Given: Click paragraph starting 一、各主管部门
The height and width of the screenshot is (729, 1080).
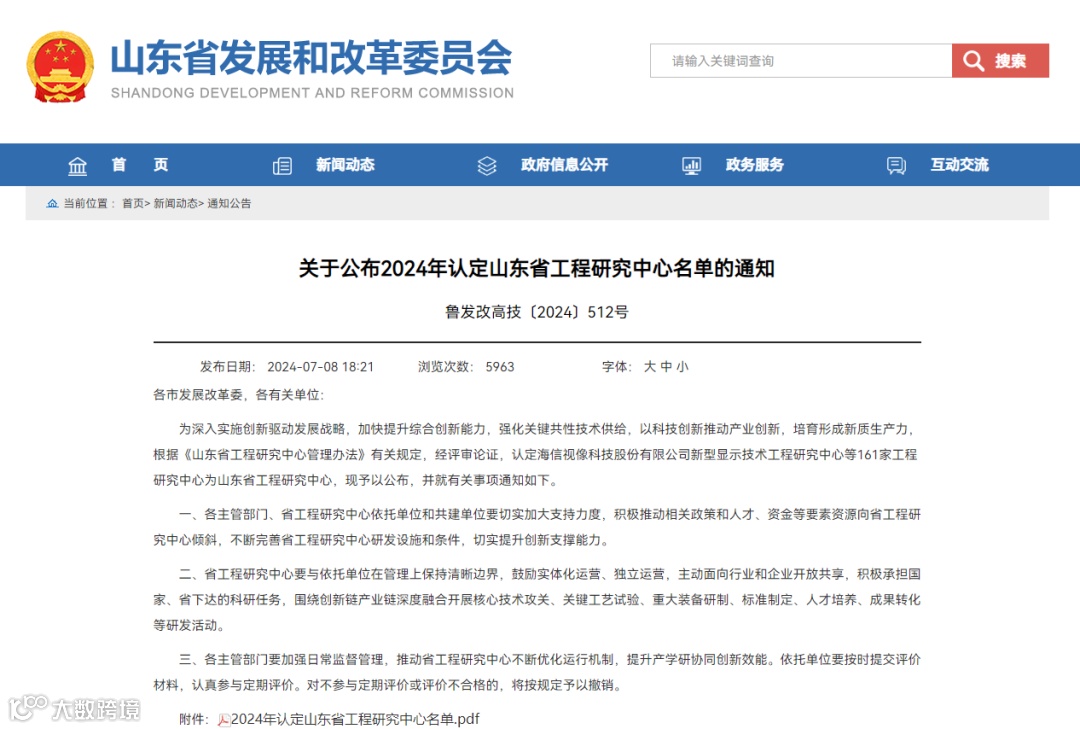Looking at the screenshot, I should [537, 527].
